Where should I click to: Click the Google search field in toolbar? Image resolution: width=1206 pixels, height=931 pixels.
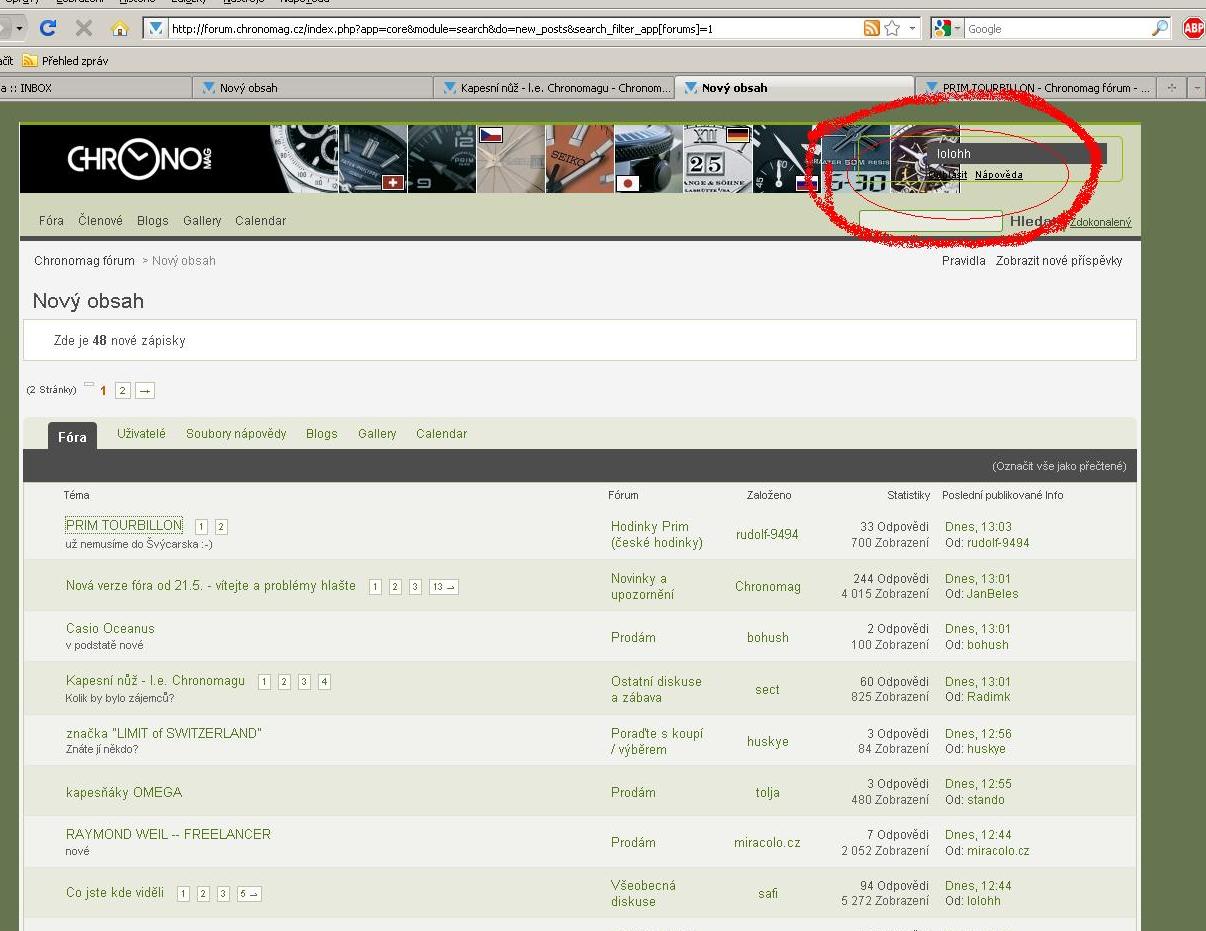[x=1057, y=29]
